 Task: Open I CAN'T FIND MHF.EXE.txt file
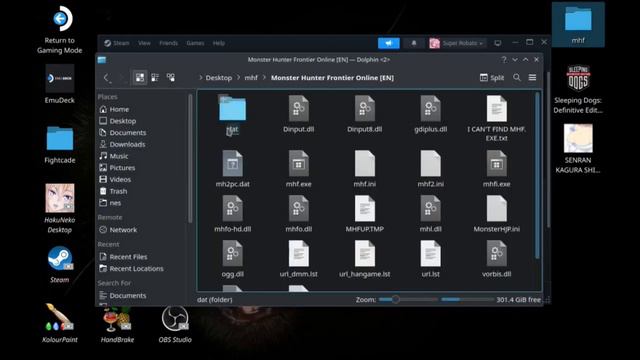coord(496,109)
